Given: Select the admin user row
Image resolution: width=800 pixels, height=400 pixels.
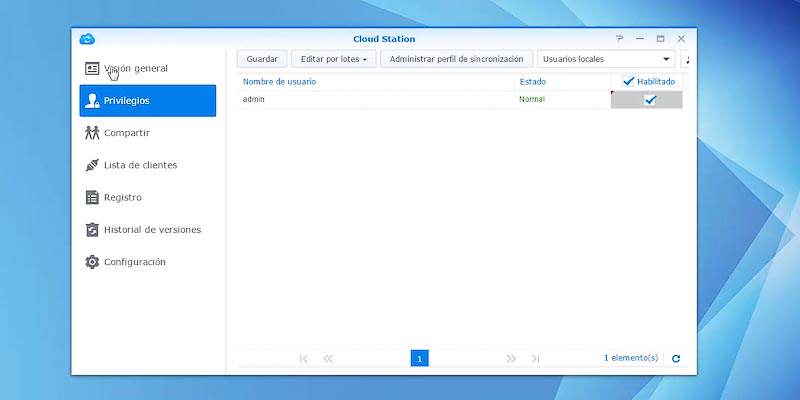Looking at the screenshot, I should [x=460, y=99].
